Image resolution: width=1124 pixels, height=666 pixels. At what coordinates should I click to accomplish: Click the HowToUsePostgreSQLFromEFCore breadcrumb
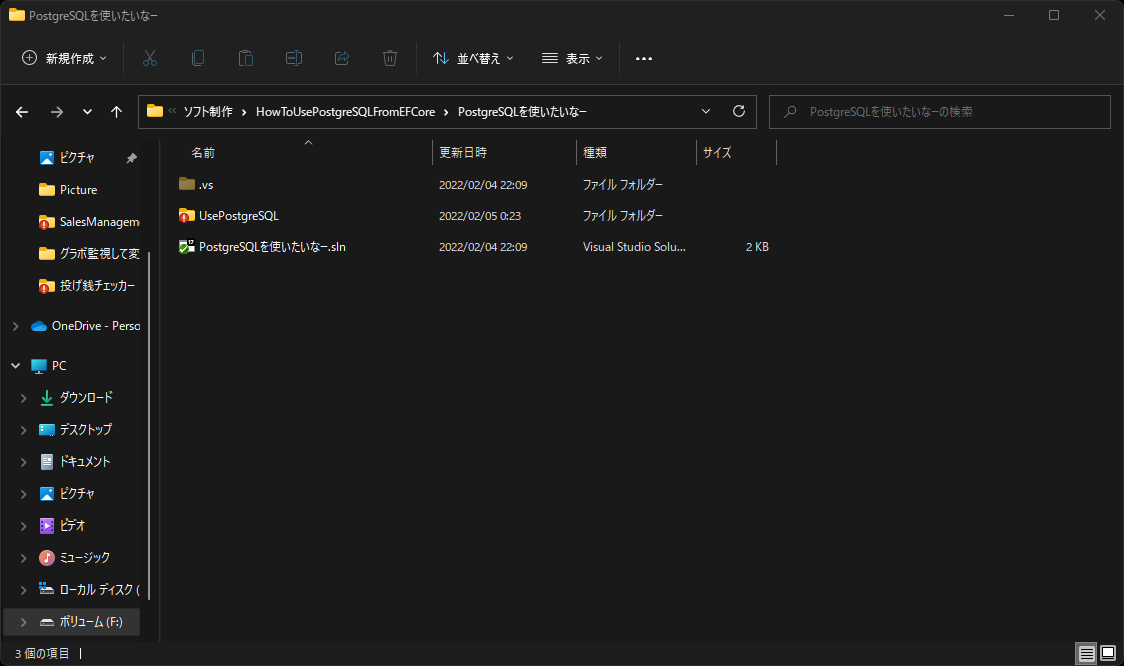[346, 112]
